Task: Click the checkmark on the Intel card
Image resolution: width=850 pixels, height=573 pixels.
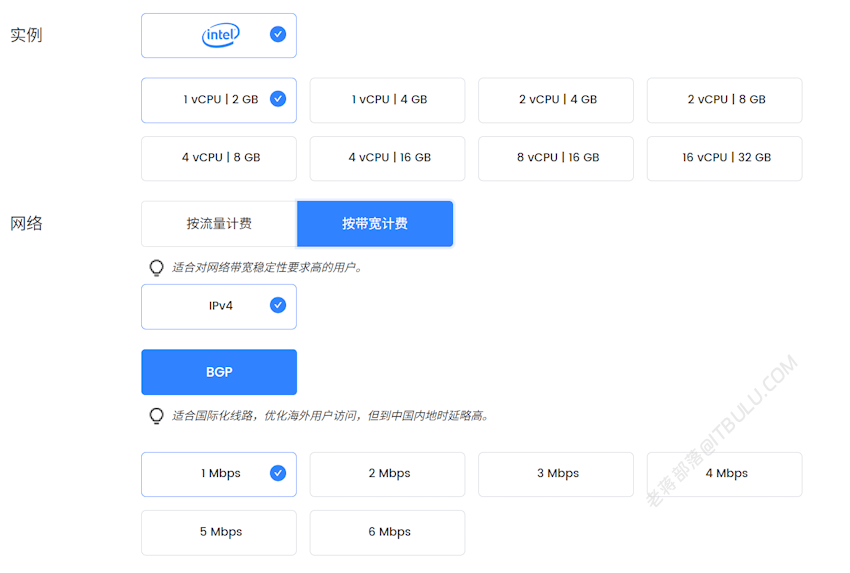Action: [278, 34]
